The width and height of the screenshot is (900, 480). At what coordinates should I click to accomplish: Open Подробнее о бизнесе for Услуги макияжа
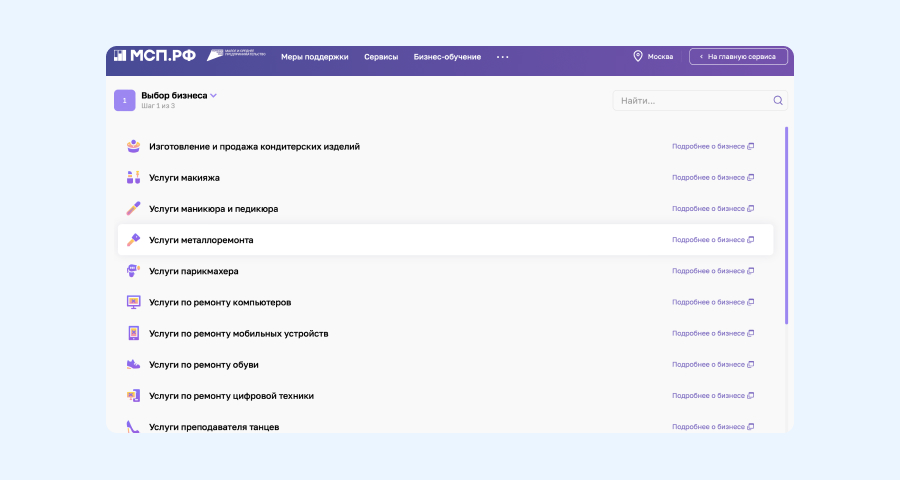point(712,178)
